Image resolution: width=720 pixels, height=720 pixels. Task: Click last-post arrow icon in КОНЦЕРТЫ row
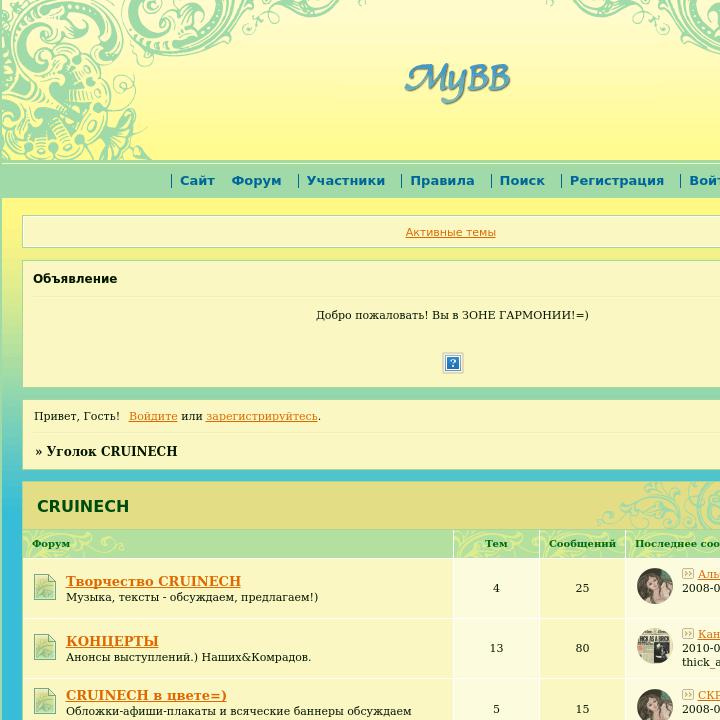click(688, 634)
